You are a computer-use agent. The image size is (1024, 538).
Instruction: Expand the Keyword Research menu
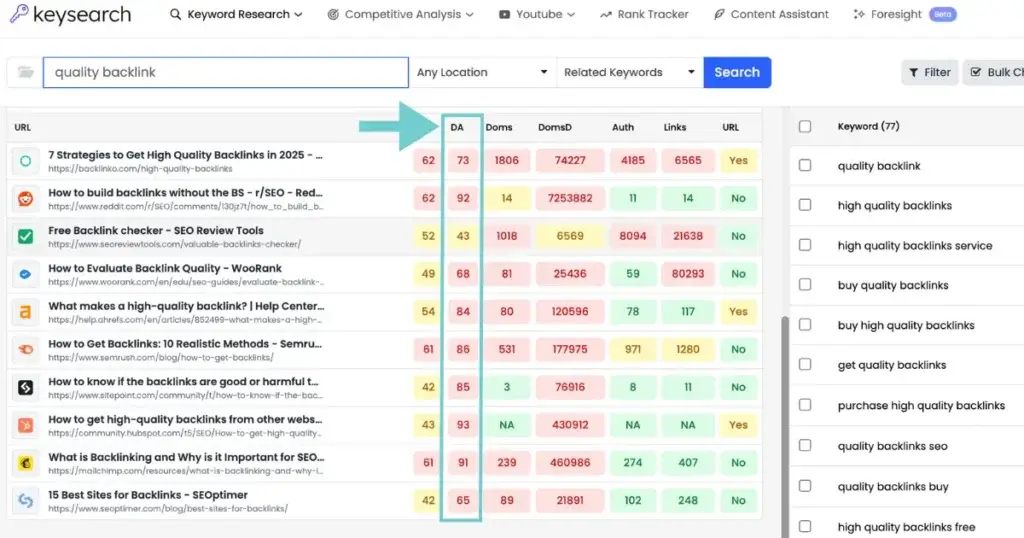pos(236,14)
